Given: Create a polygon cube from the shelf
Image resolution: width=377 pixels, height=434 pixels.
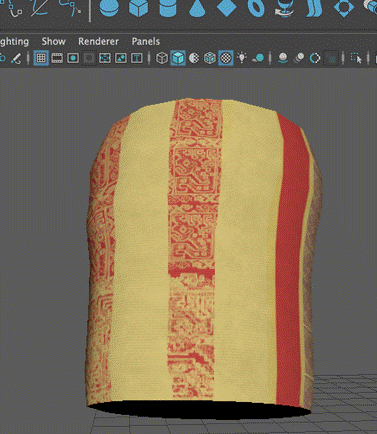Looking at the screenshot, I should click(138, 7).
